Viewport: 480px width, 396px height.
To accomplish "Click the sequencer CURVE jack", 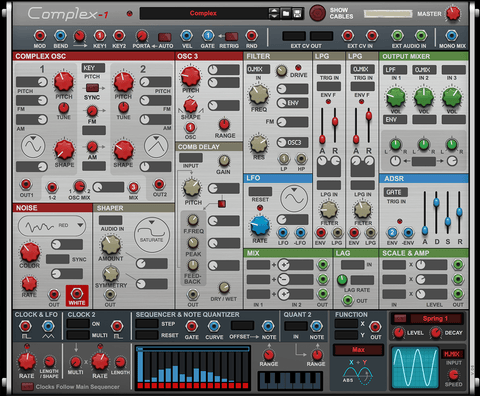I will [214, 326].
